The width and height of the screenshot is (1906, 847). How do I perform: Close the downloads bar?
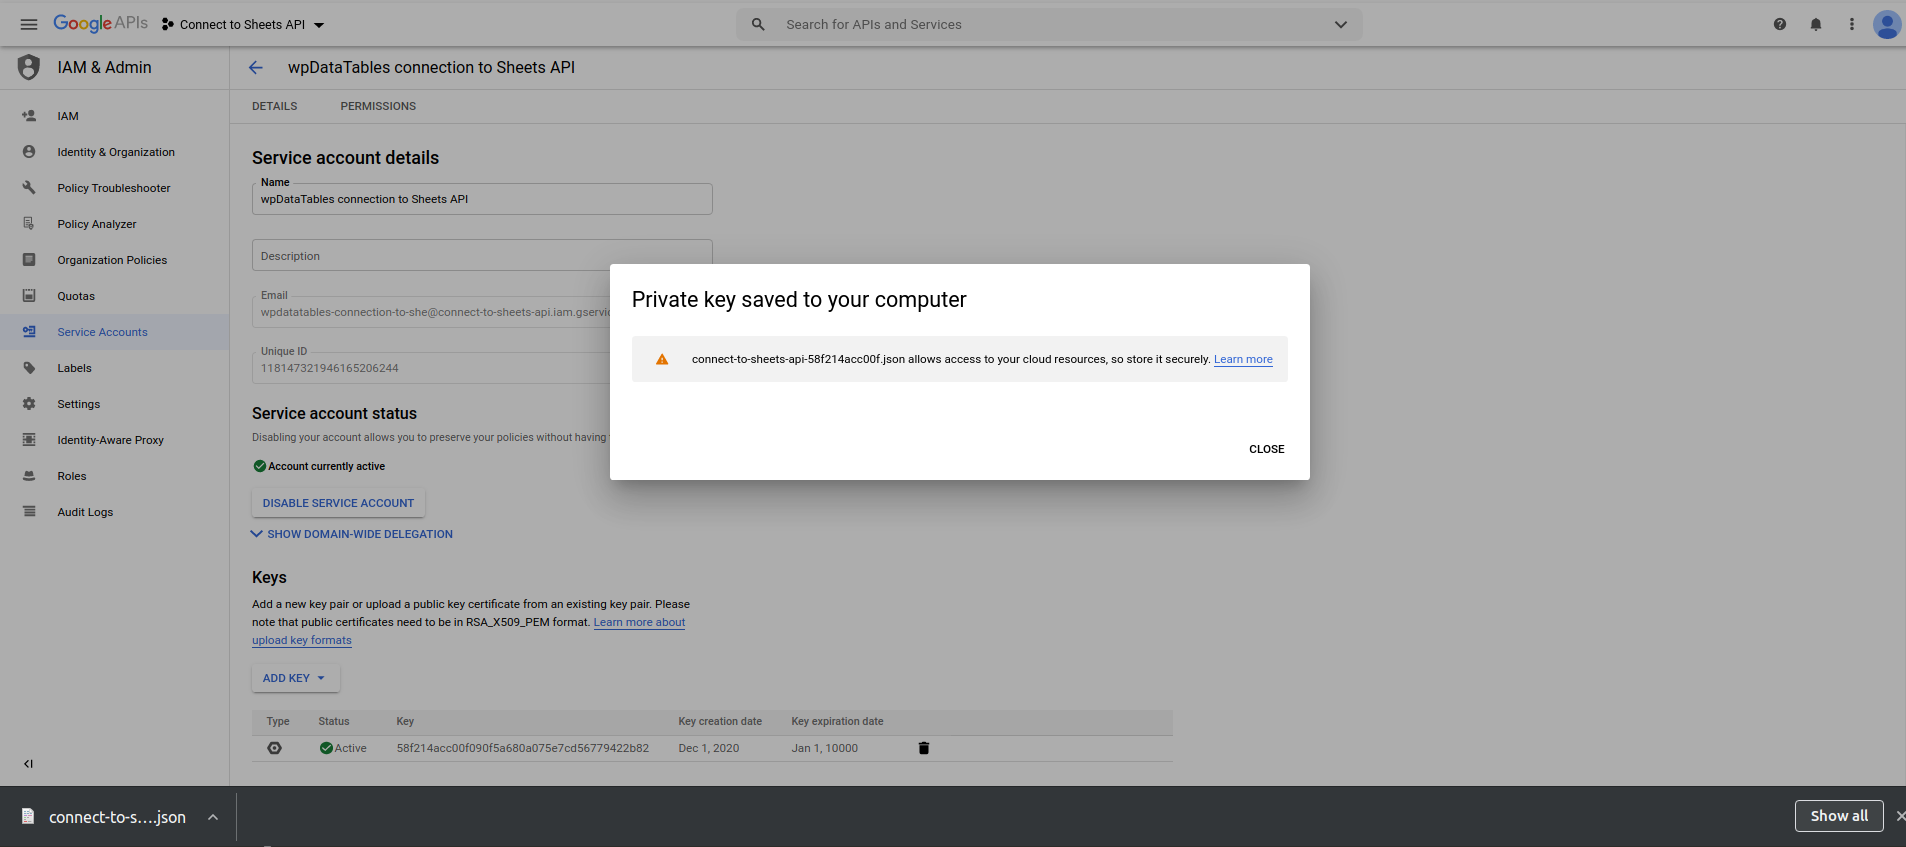1900,816
